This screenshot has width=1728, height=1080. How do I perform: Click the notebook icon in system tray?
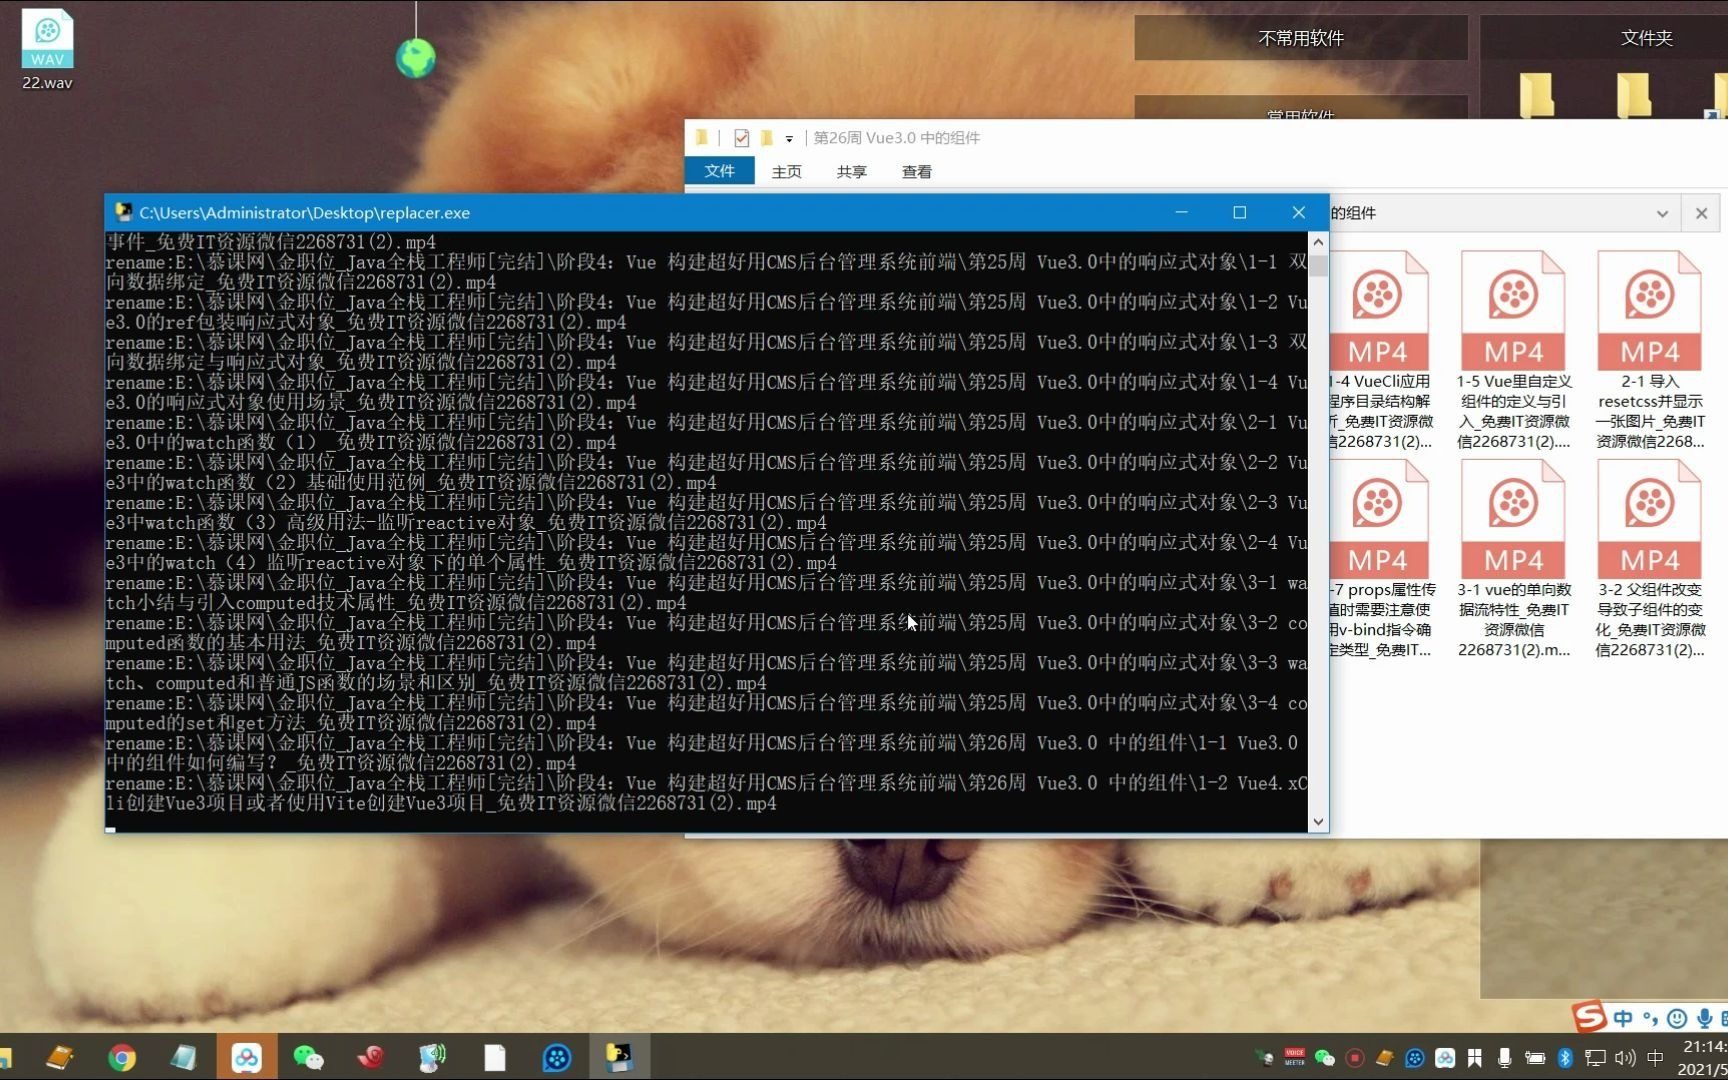[x=1384, y=1057]
